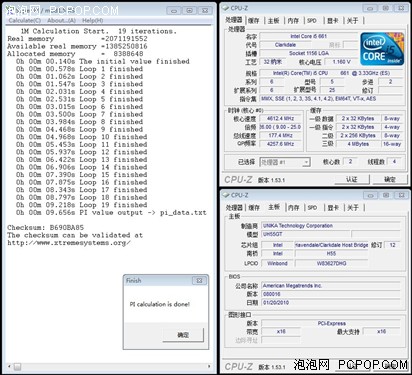This screenshot has width=412, height=375.
Task: Click the 认证 button in CPU-Z
Action: 352,179
